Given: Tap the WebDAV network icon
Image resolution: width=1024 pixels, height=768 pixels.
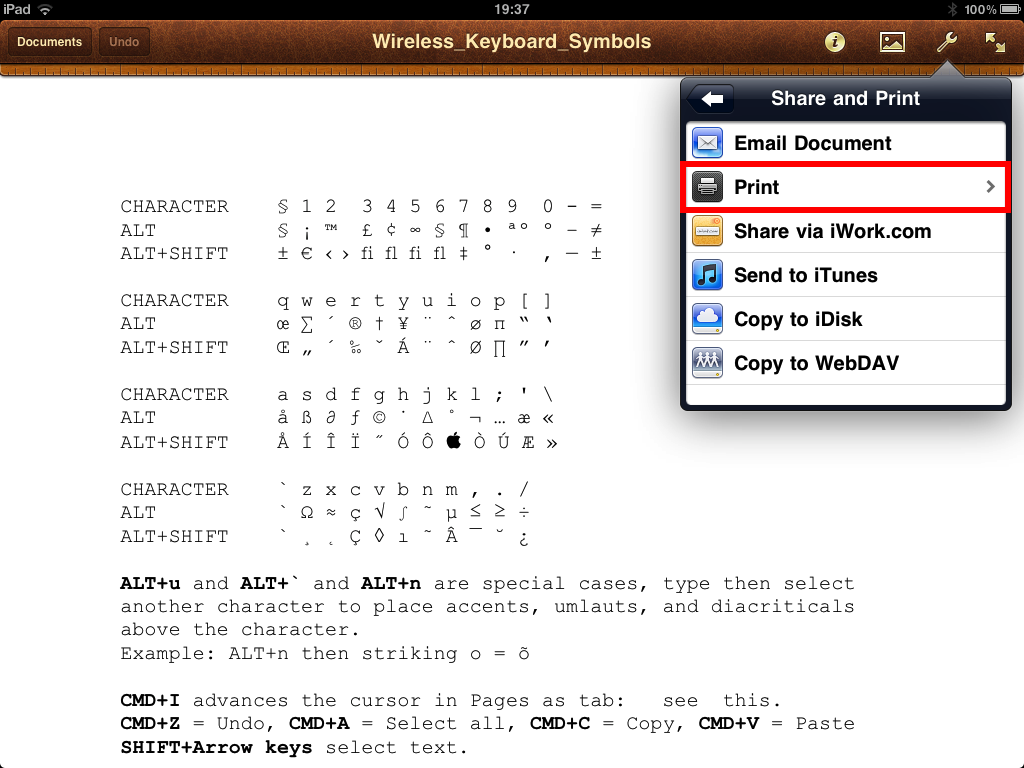Looking at the screenshot, I should click(x=707, y=363).
